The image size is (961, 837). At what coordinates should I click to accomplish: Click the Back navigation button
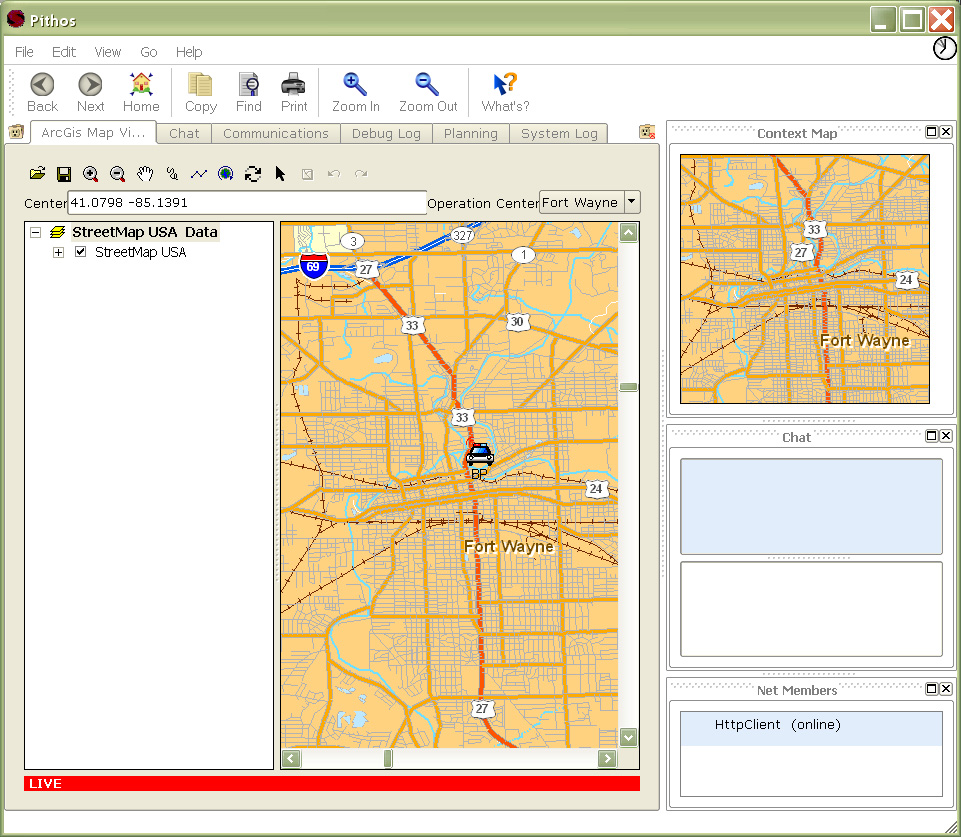[x=42, y=92]
